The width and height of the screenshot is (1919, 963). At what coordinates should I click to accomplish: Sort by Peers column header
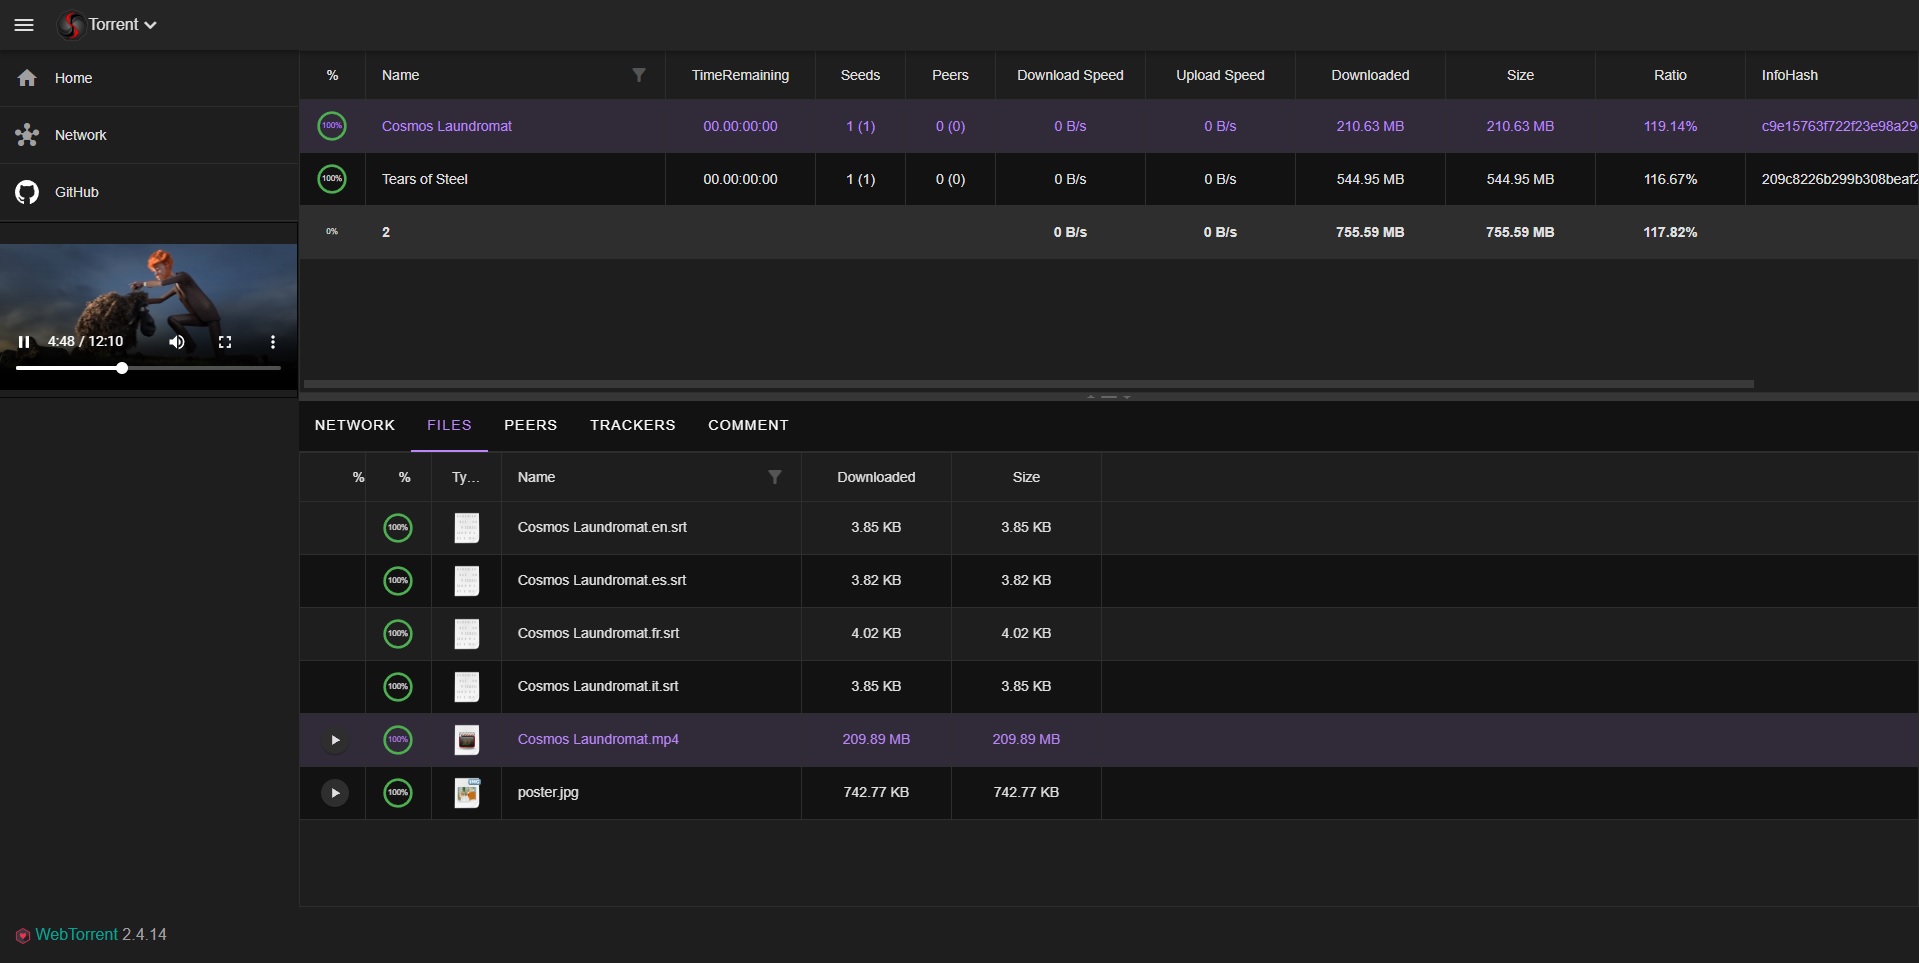coord(950,75)
